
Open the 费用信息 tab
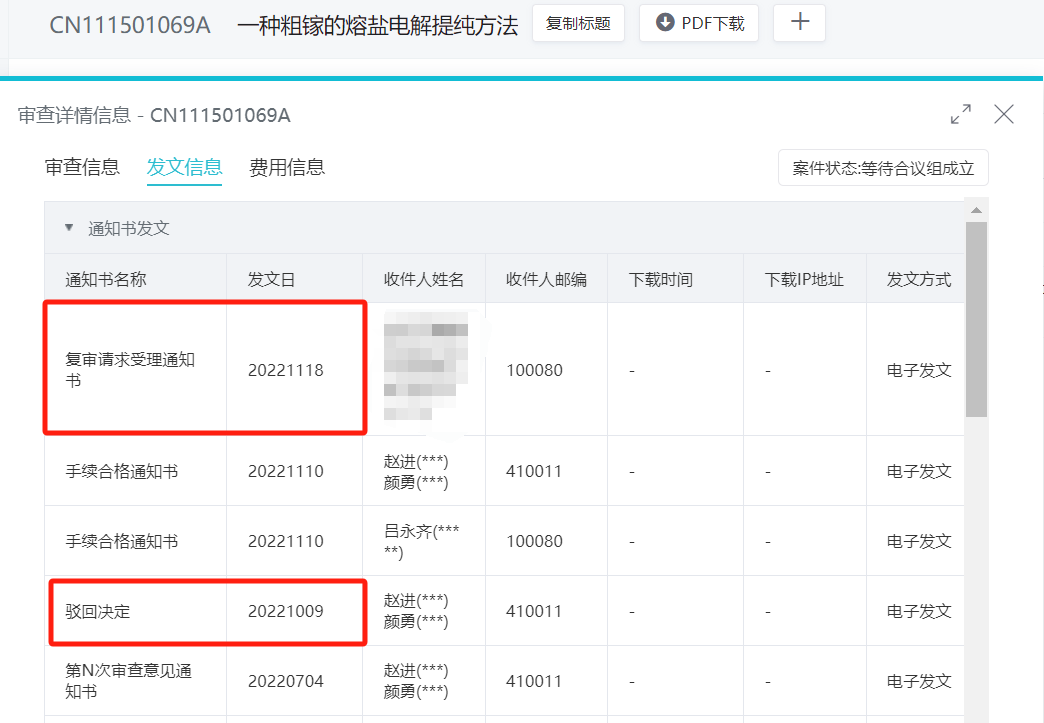[x=287, y=167]
